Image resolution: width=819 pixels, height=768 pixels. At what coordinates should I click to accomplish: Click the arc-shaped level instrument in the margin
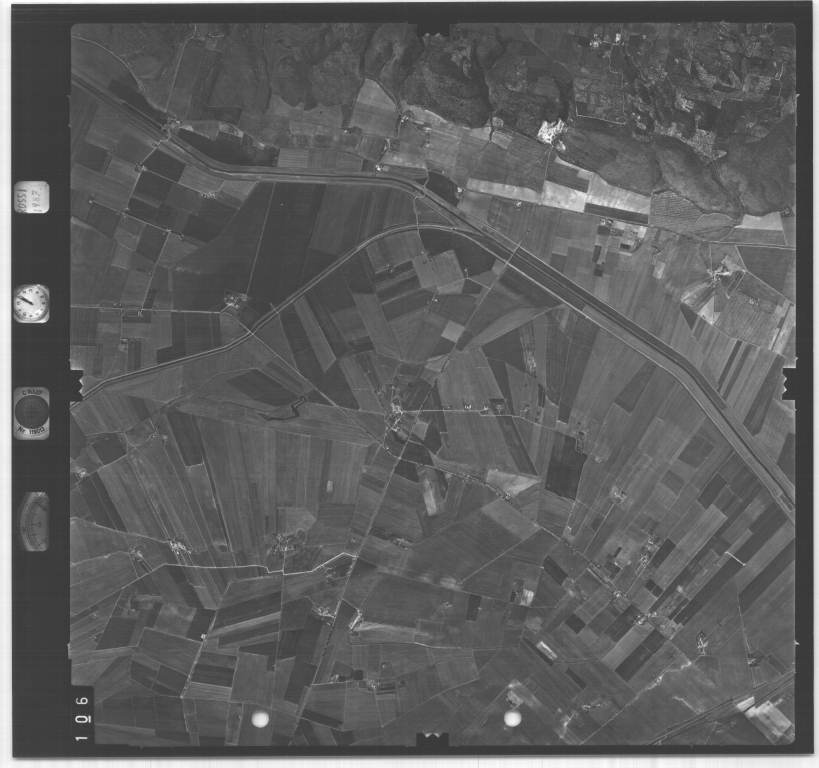(x=35, y=520)
